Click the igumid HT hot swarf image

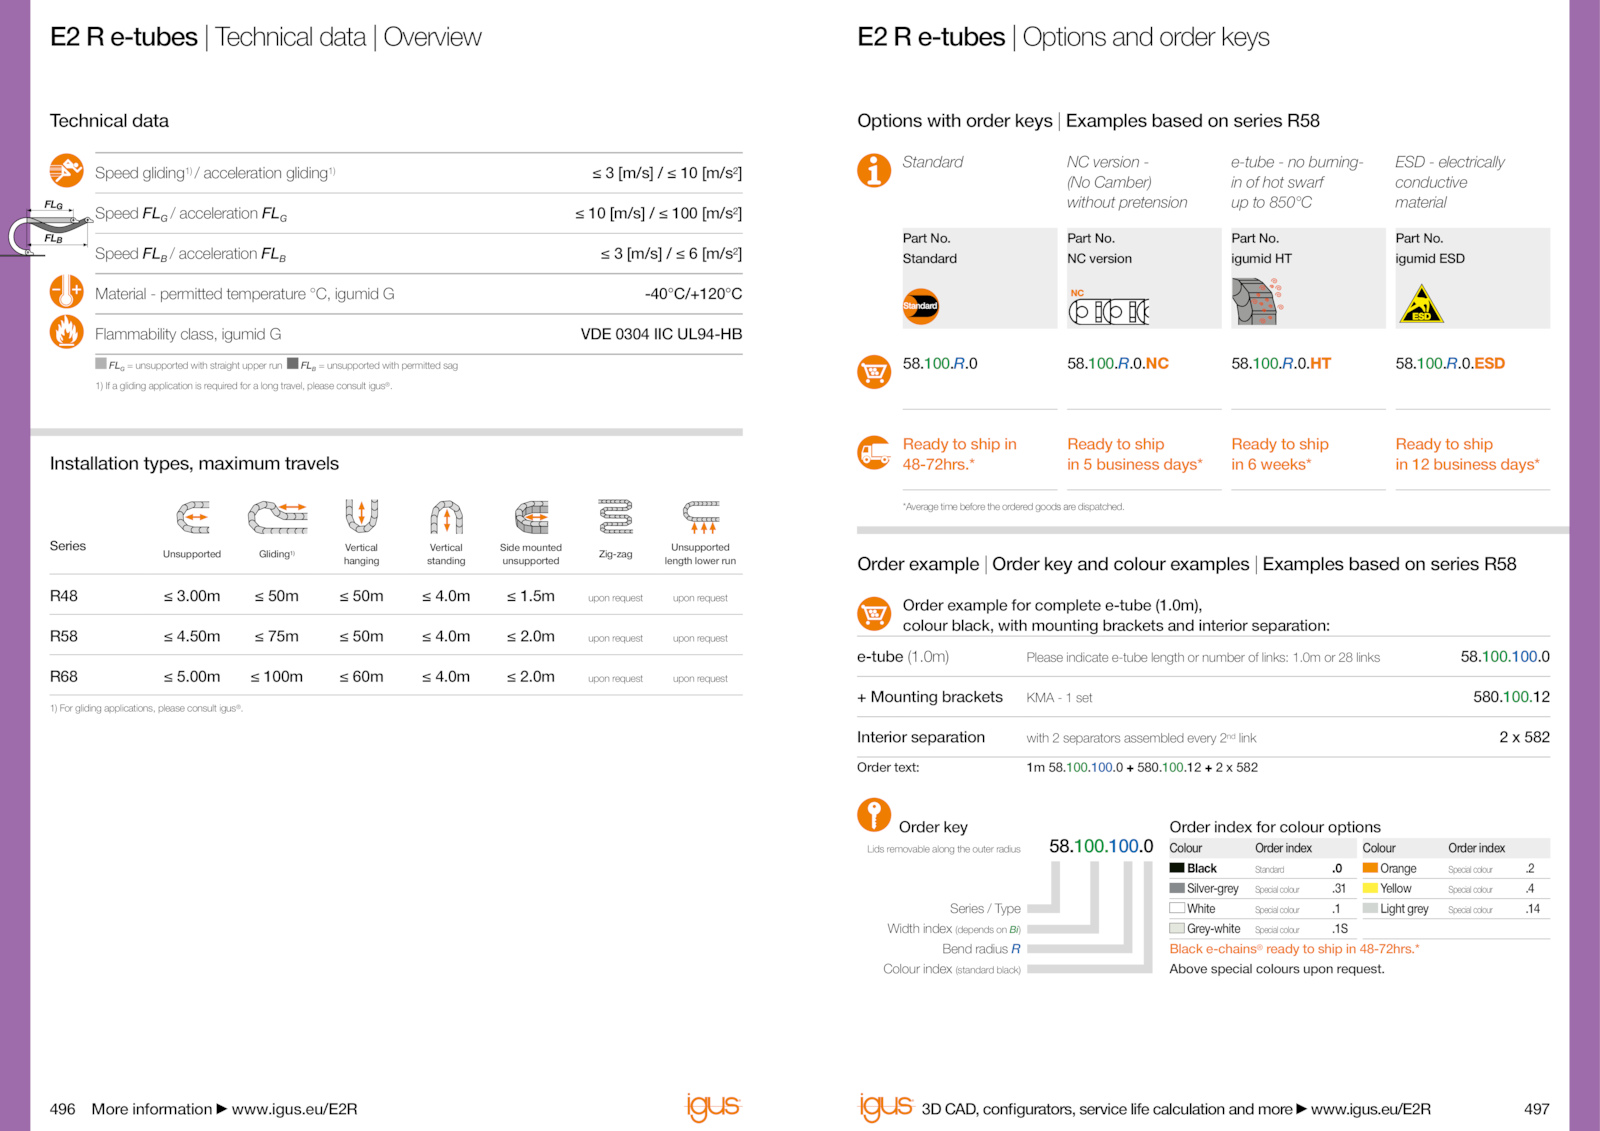1257,301
